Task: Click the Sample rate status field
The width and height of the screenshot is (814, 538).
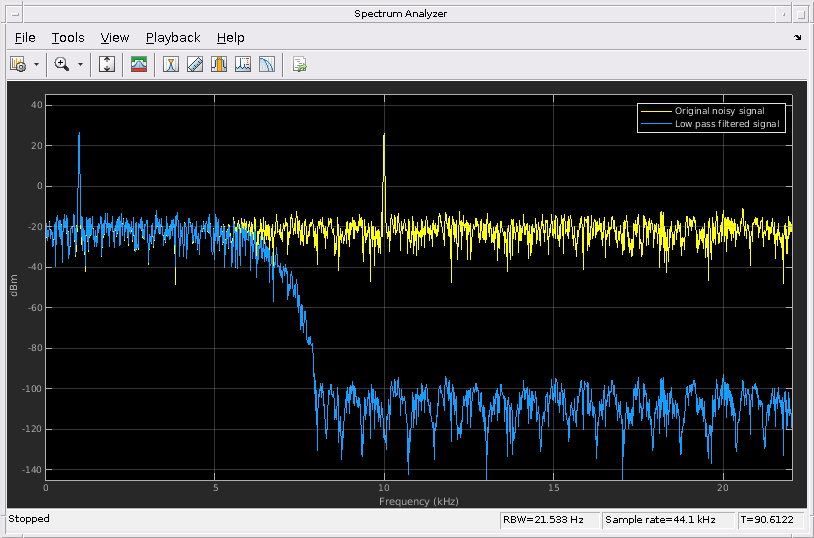Action: 667,520
